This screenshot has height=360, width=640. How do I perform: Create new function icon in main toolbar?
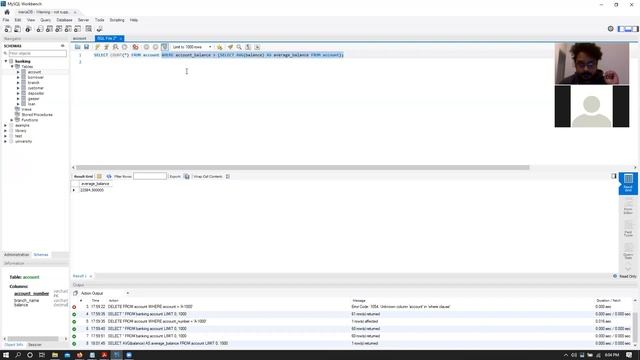(x=78, y=29)
